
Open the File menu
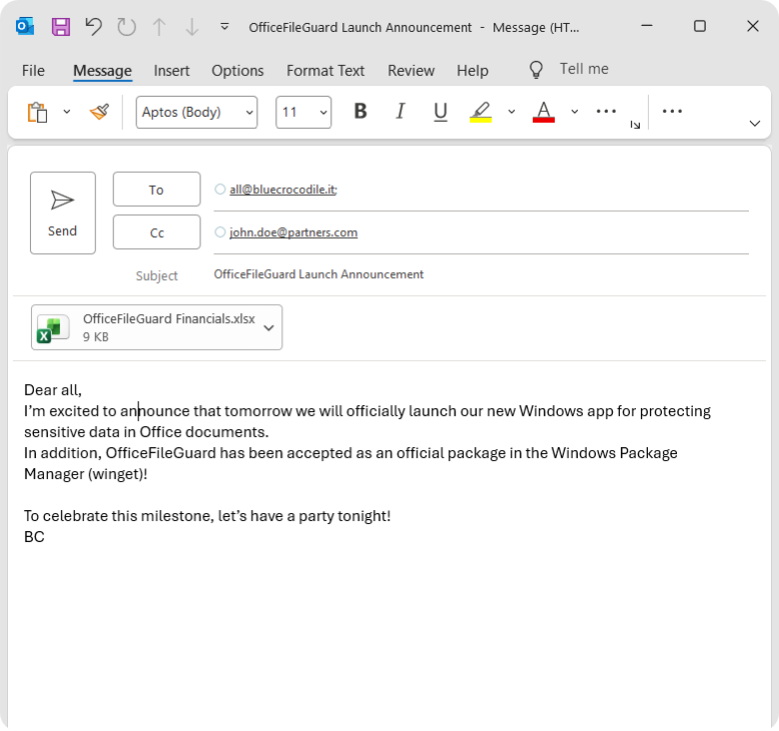click(x=33, y=71)
